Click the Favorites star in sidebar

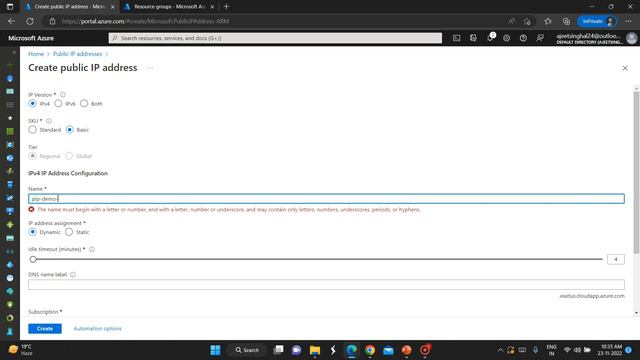10,118
